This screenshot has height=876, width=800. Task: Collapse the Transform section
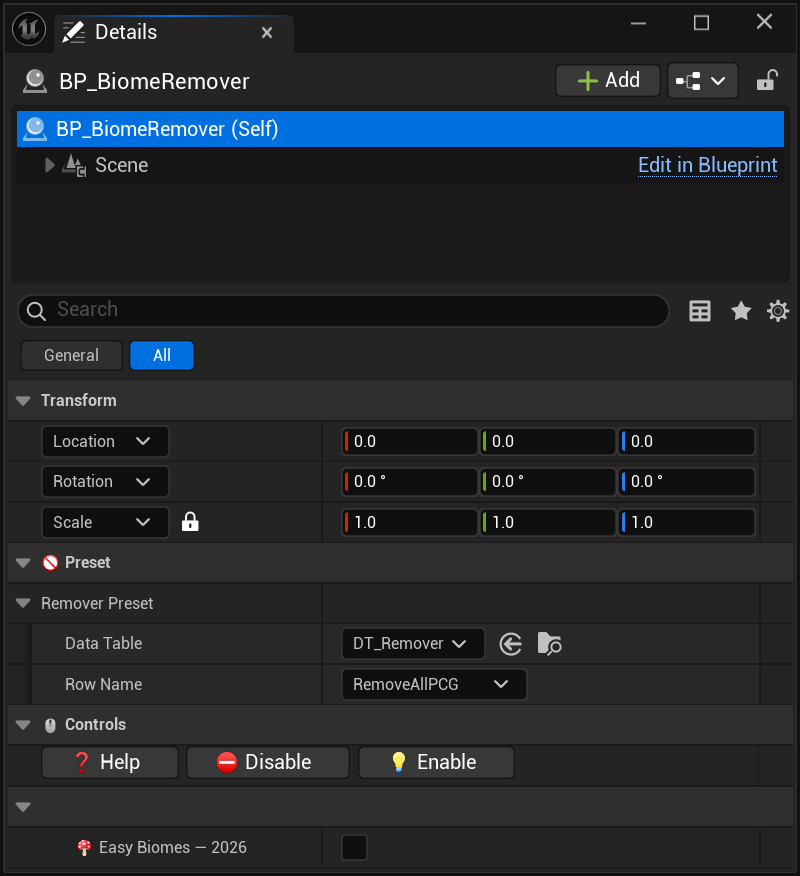(23, 401)
